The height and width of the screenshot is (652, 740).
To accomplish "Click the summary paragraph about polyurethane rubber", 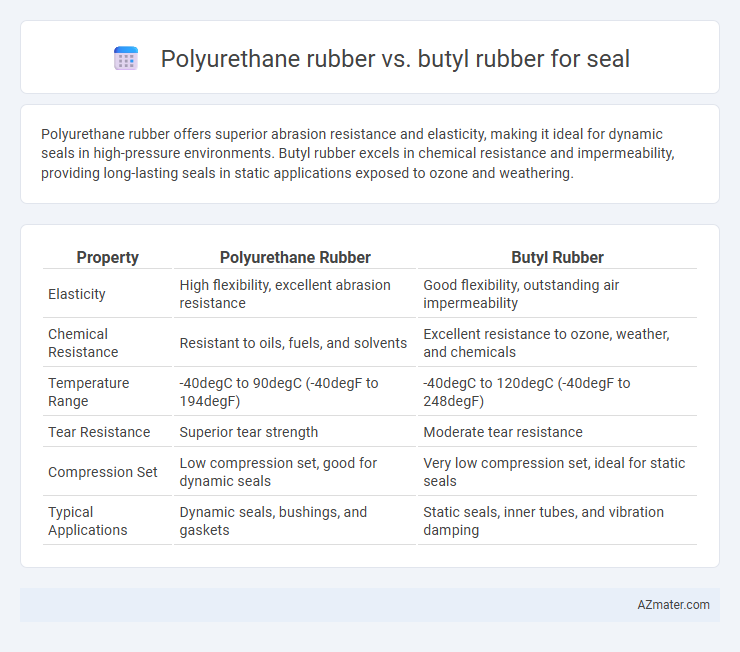I will (x=358, y=153).
